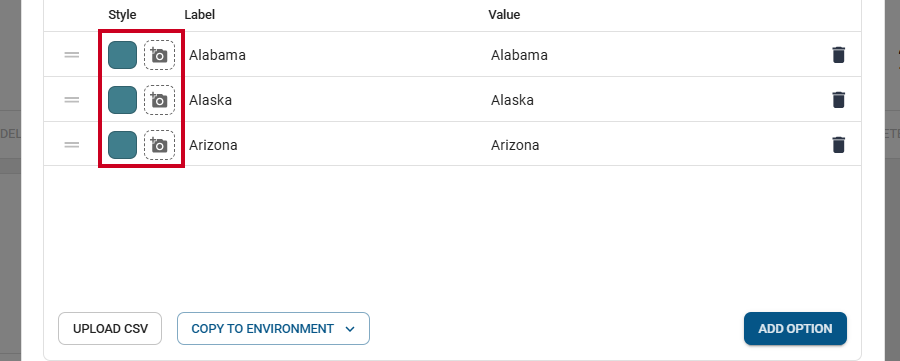
Task: Open color picker for Alabama swatch
Action: pos(122,55)
